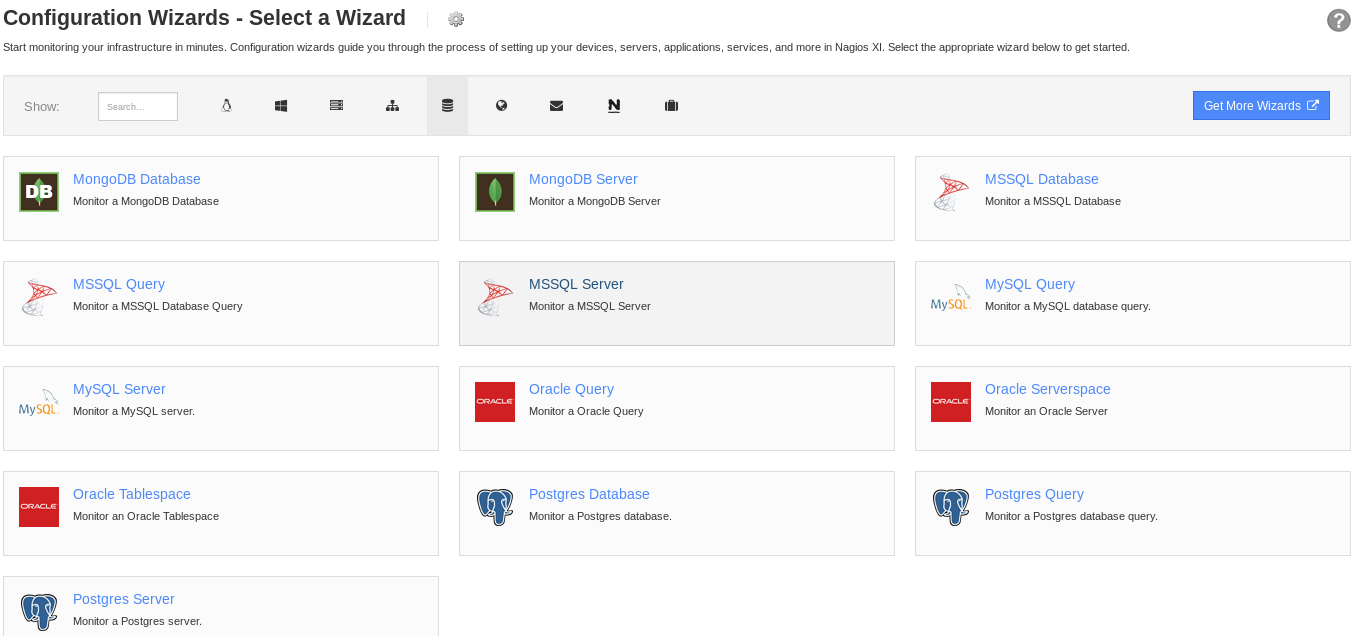Focus the wizard Search field

pos(138,106)
